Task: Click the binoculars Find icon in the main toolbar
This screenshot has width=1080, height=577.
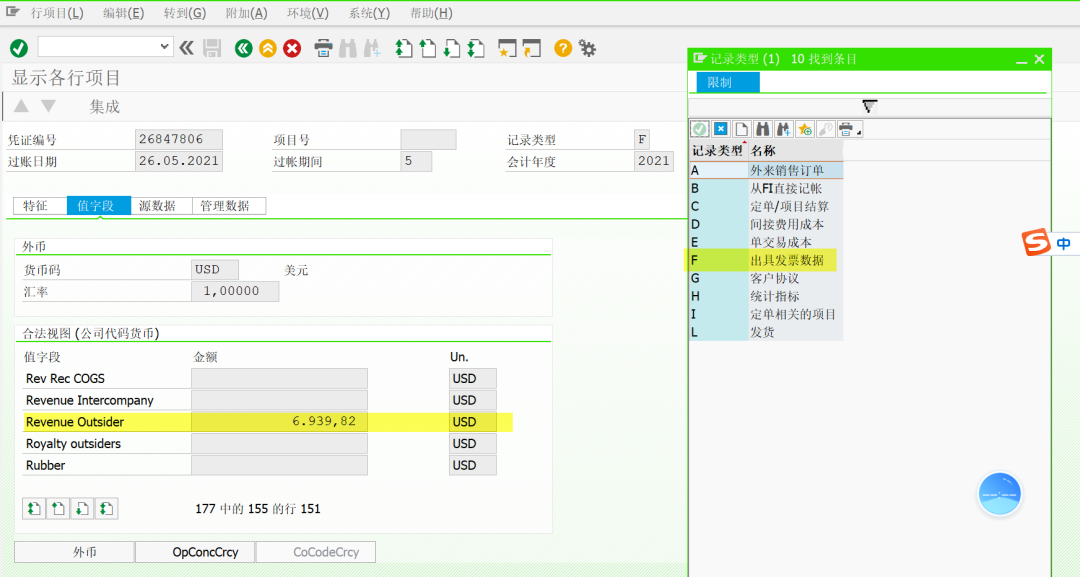Action: coord(348,48)
